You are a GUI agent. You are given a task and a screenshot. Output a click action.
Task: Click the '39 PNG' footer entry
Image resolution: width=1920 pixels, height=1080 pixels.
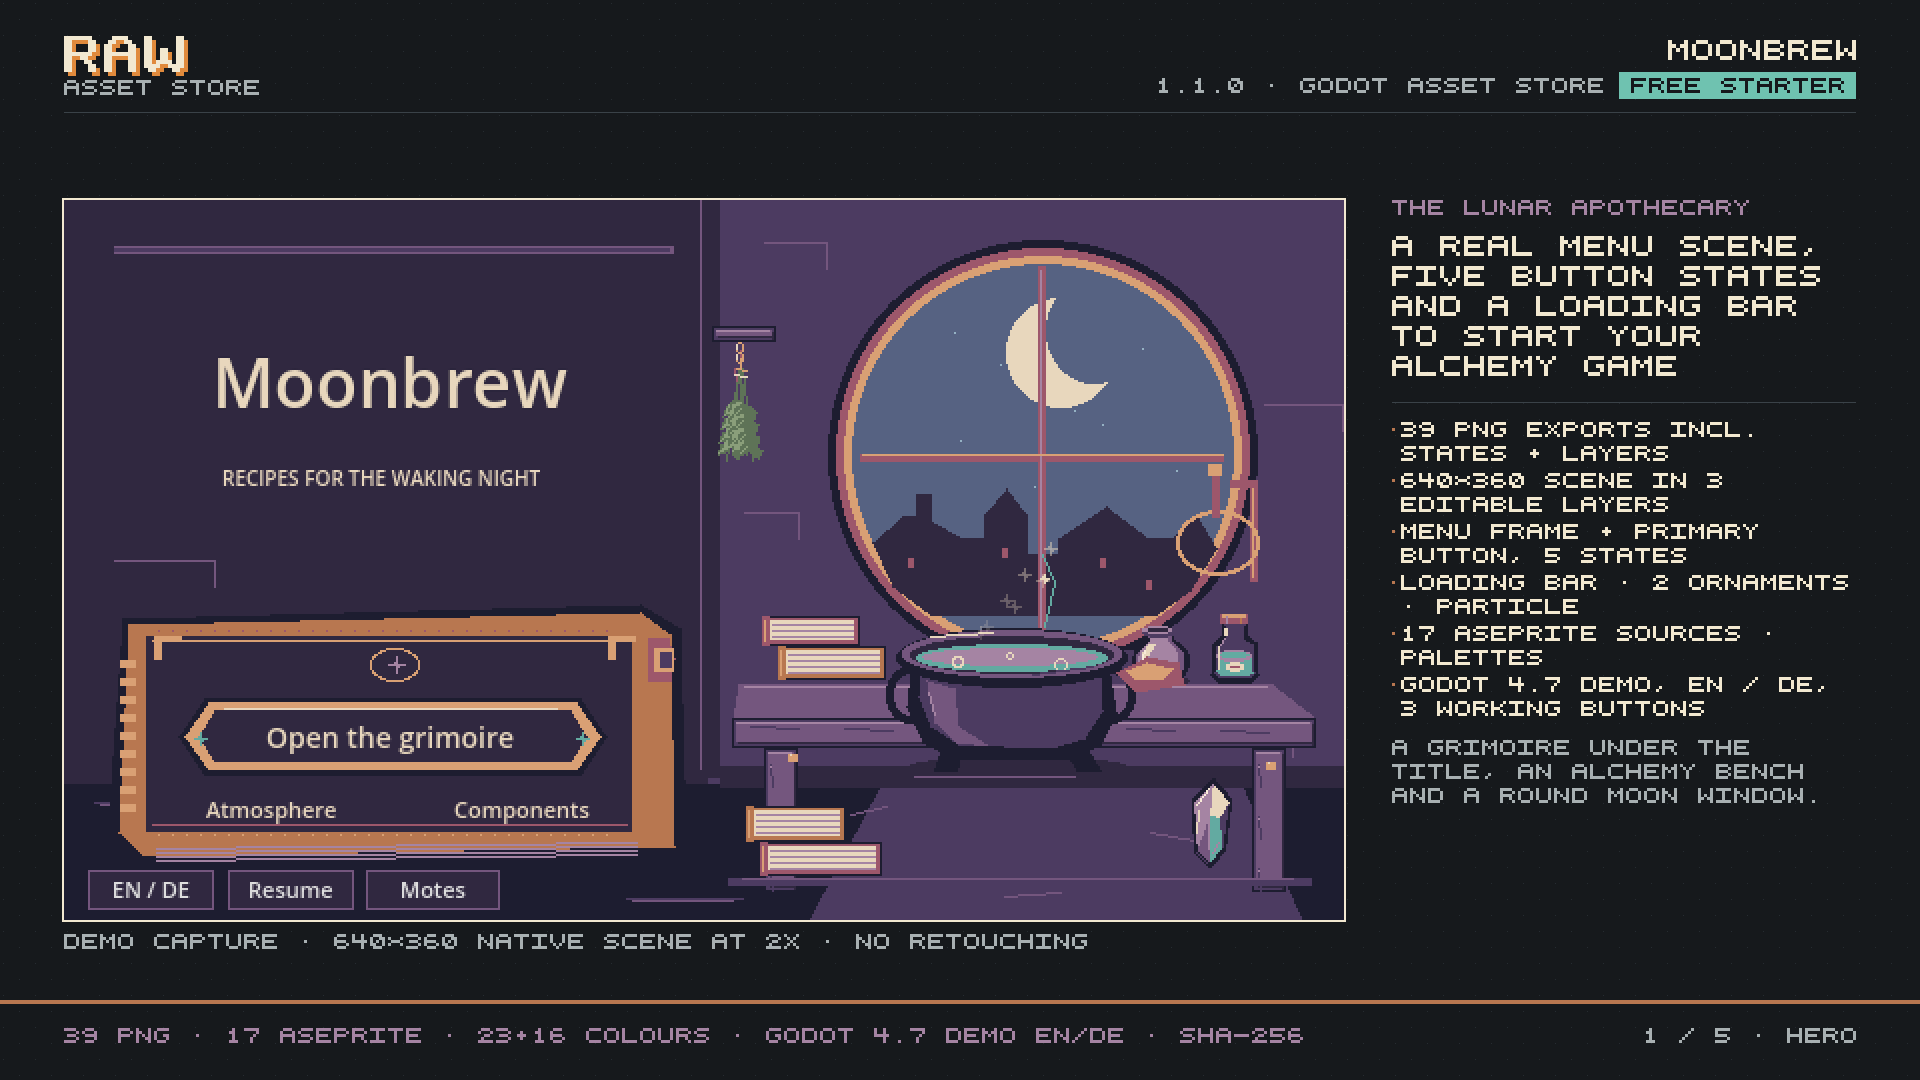[116, 1035]
